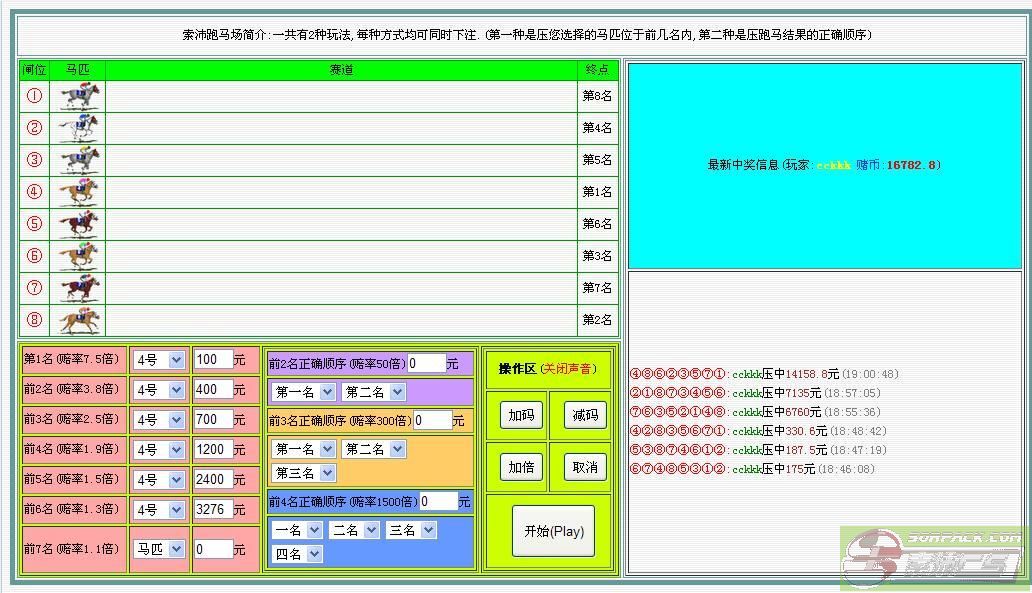Toggle sound off via 关闭声音
This screenshot has width=1032, height=593.
tap(567, 369)
